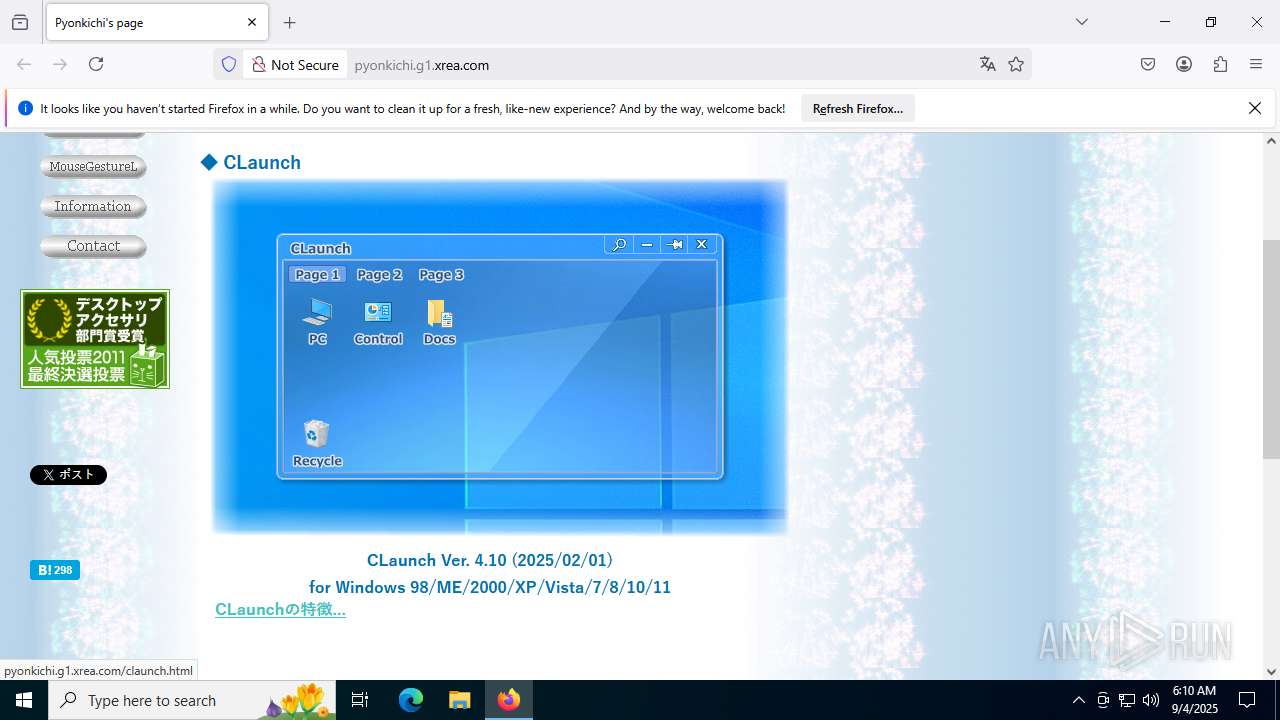Click the CLaunch screenshot image

499,357
